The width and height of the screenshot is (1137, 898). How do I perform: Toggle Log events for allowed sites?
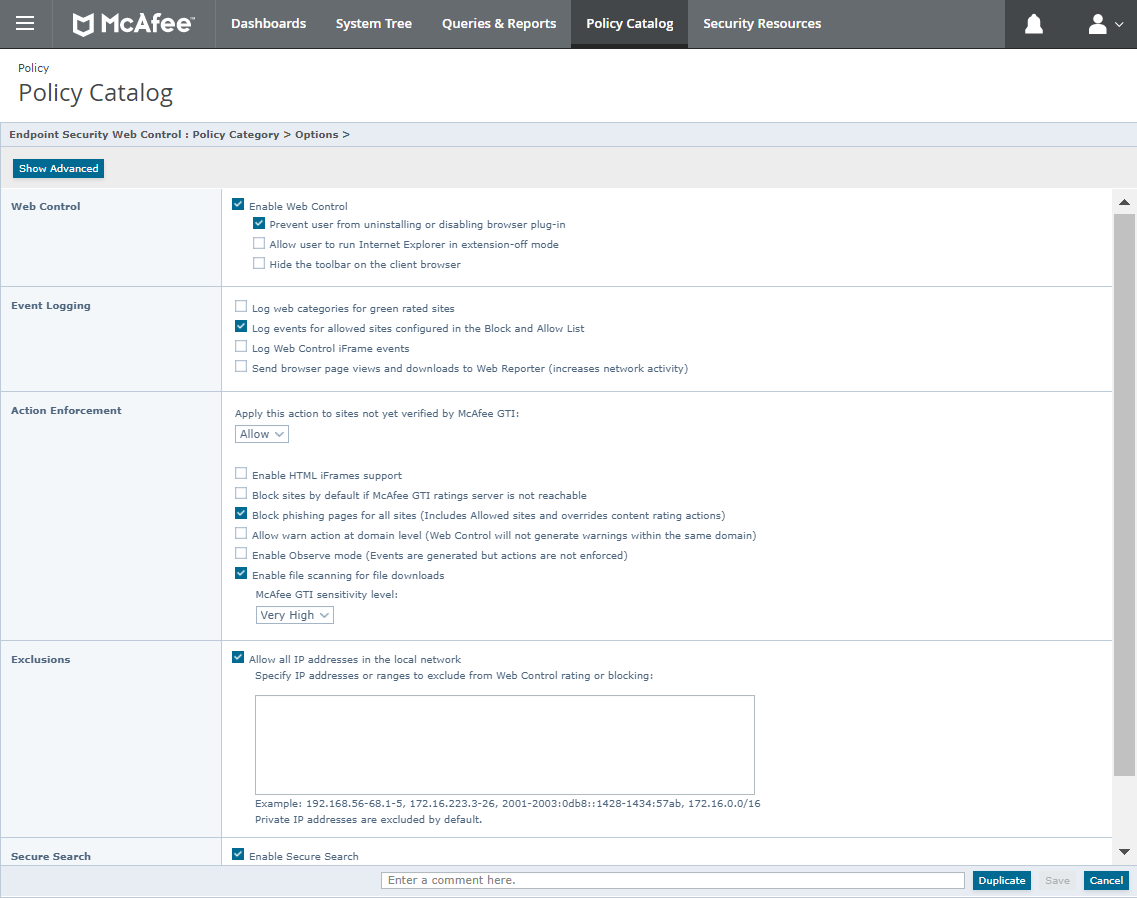coord(241,326)
